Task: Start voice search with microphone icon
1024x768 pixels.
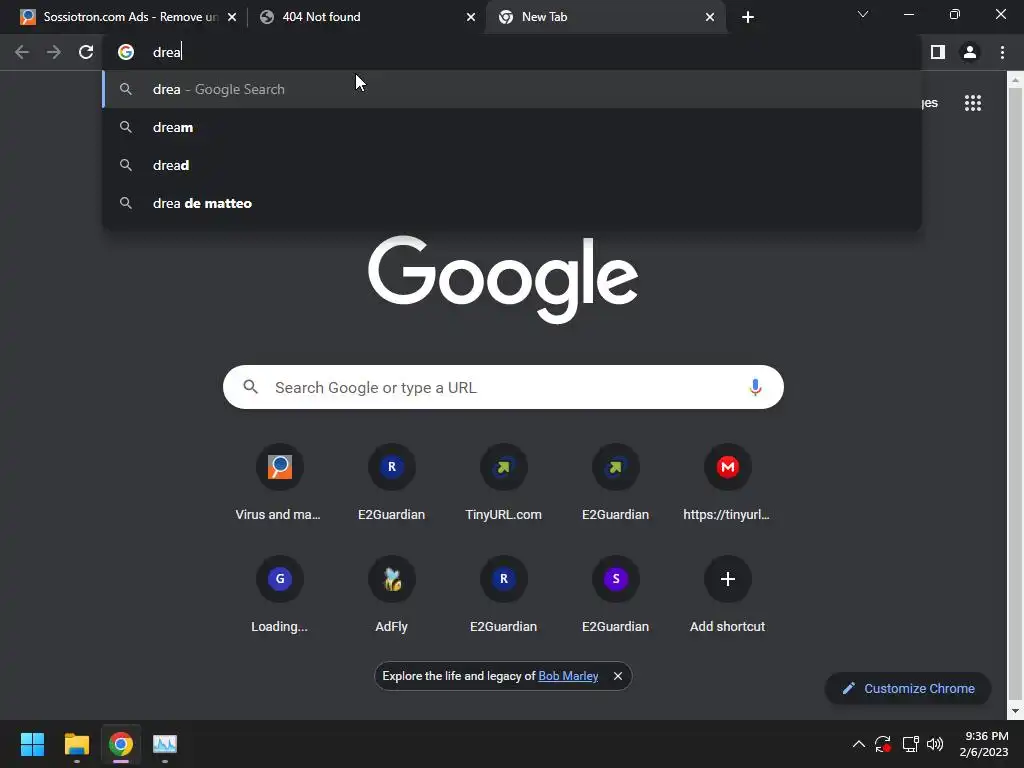Action: (x=755, y=387)
